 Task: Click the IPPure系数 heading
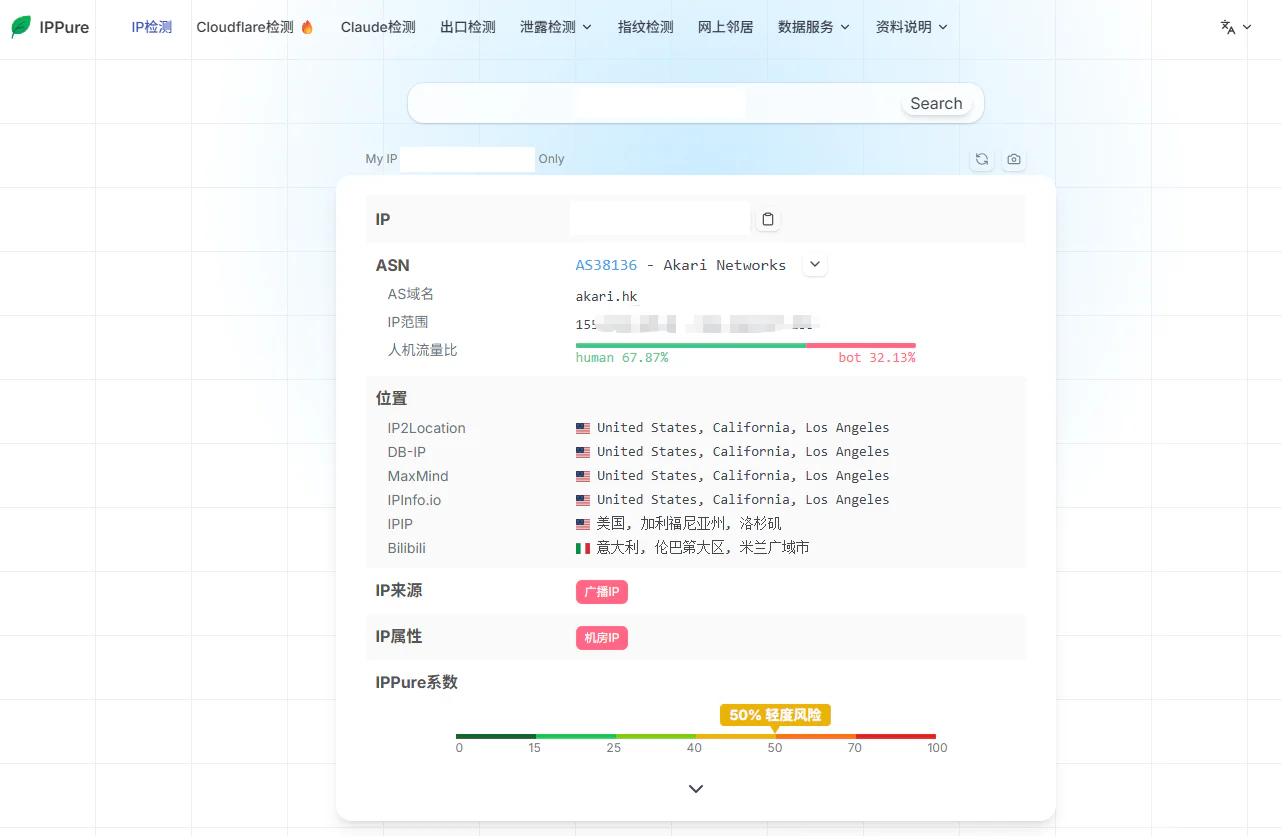(417, 682)
